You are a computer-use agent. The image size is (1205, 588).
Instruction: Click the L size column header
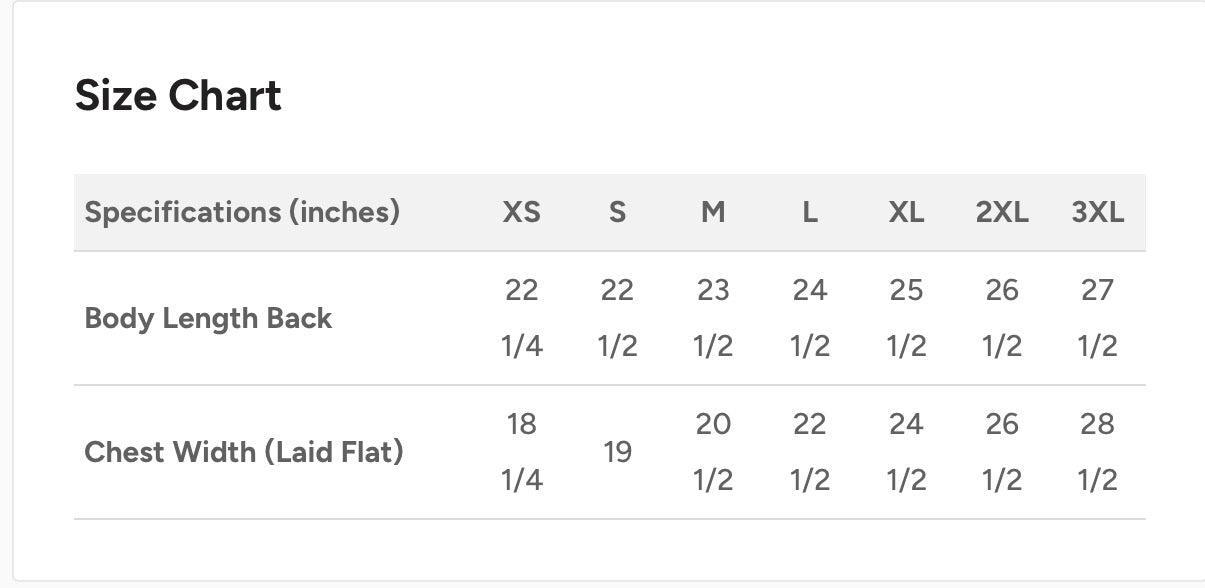point(810,212)
